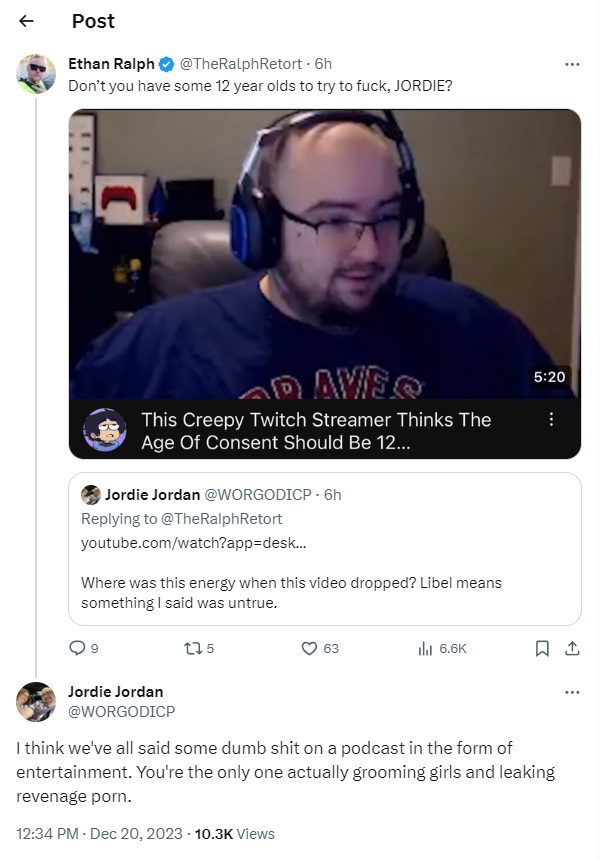
Task: Open the YouTube channel avatar on the video card
Action: point(105,430)
